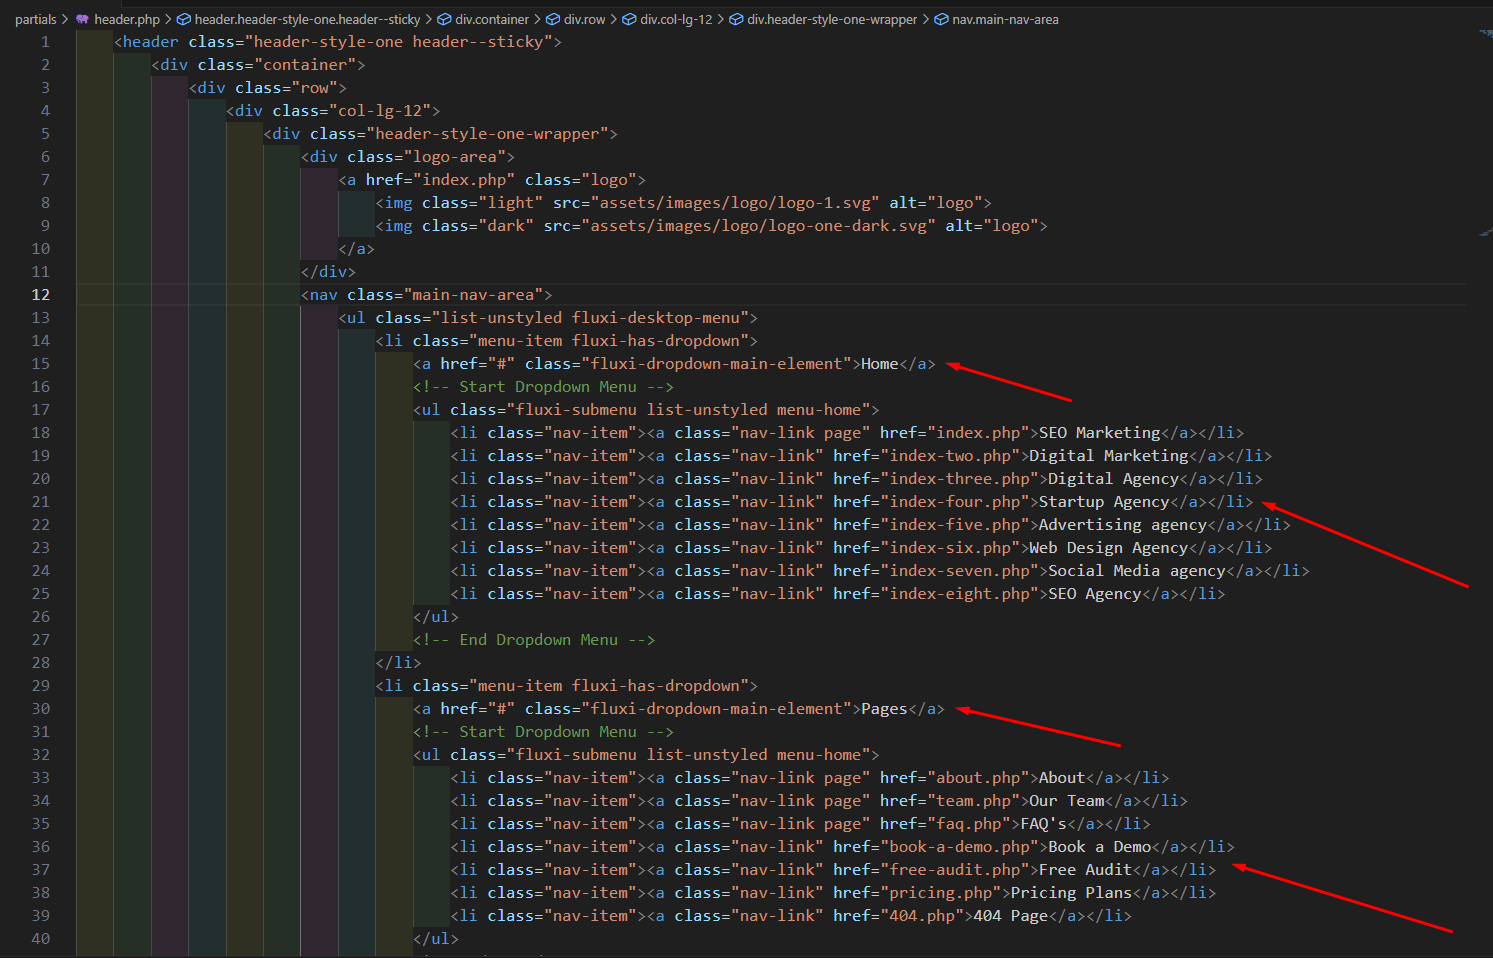Click the pricing.php href value

941,893
